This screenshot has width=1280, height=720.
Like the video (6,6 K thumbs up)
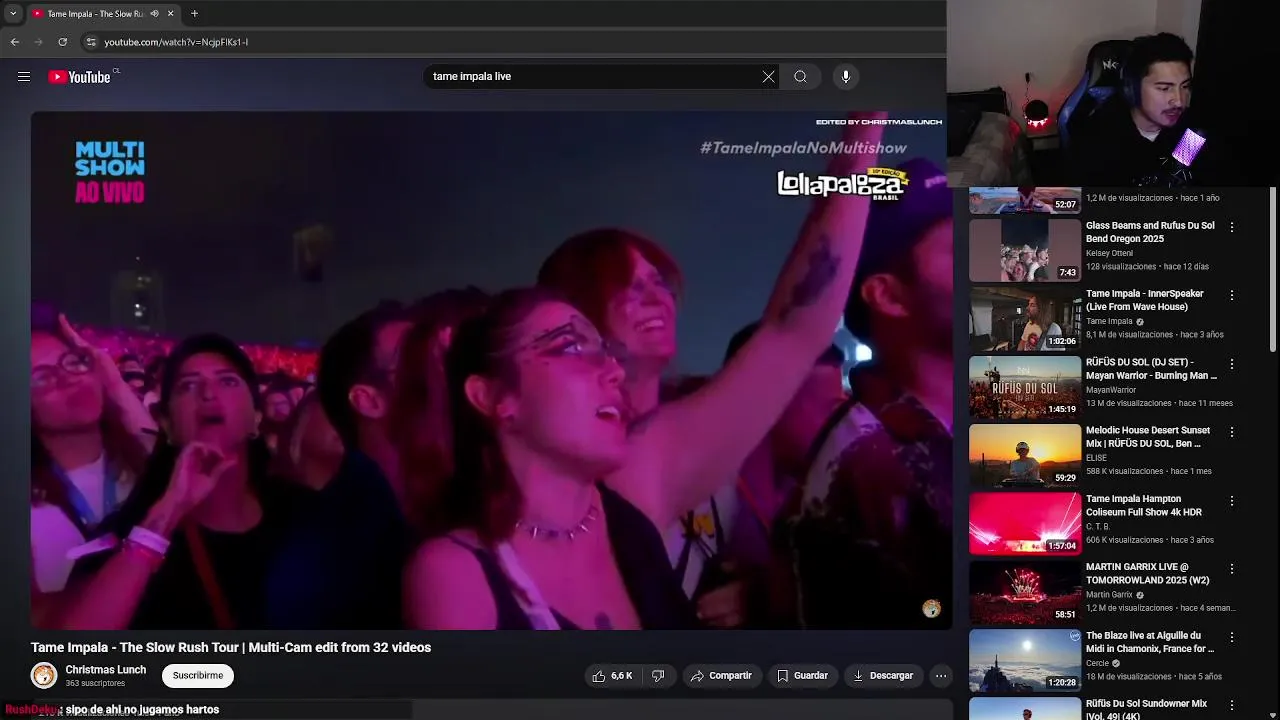coord(612,676)
